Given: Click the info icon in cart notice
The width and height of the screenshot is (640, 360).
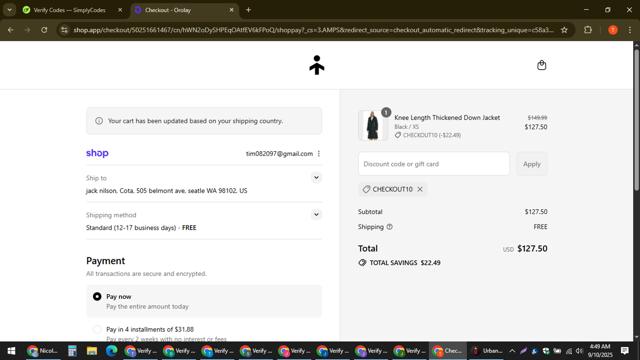Looking at the screenshot, I should pos(99,121).
